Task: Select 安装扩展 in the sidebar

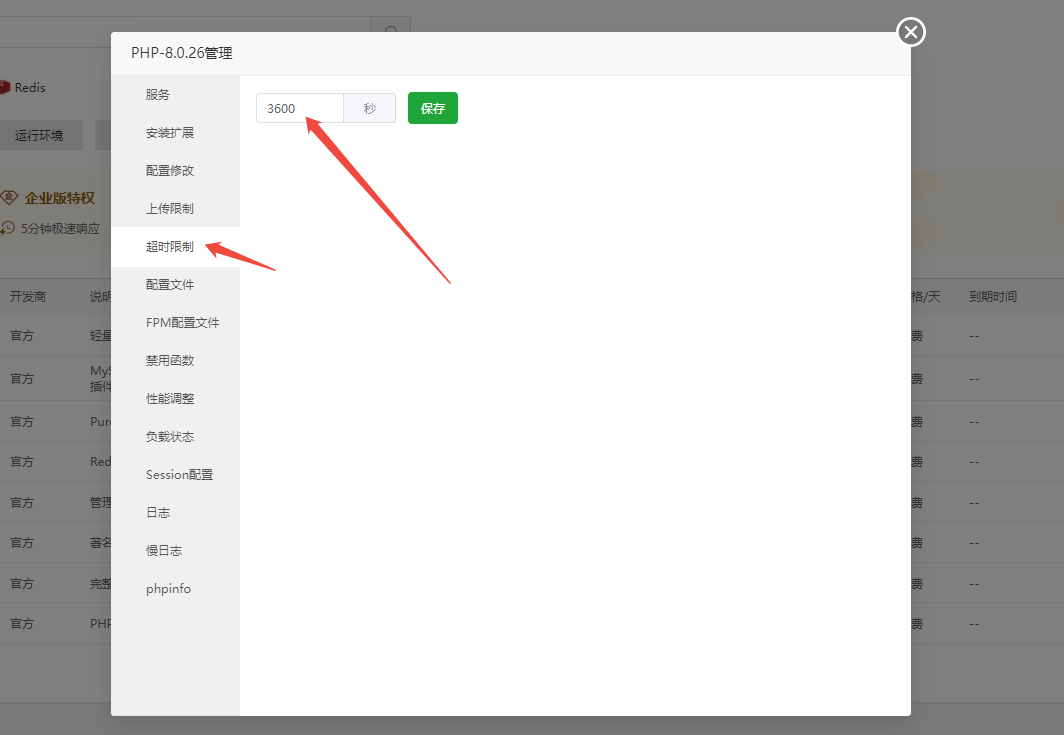Action: 170,133
